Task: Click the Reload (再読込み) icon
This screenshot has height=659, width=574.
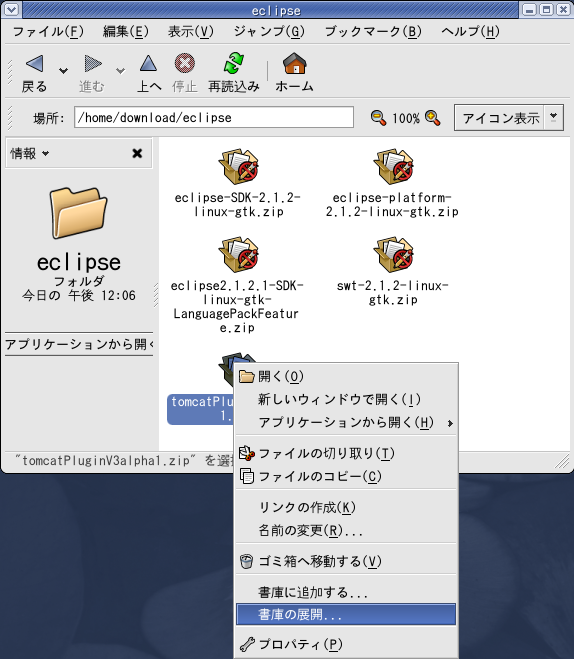Action: [234, 63]
